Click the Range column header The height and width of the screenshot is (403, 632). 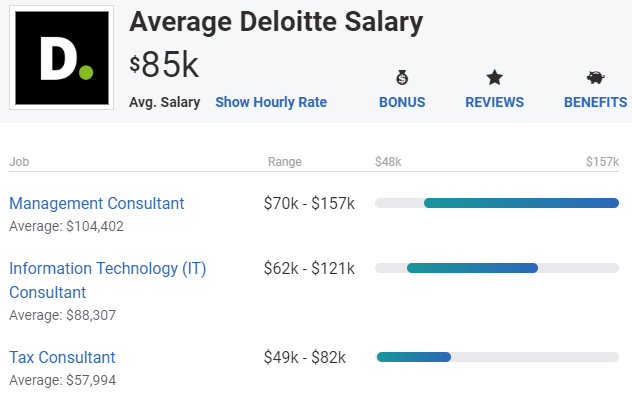pos(284,162)
